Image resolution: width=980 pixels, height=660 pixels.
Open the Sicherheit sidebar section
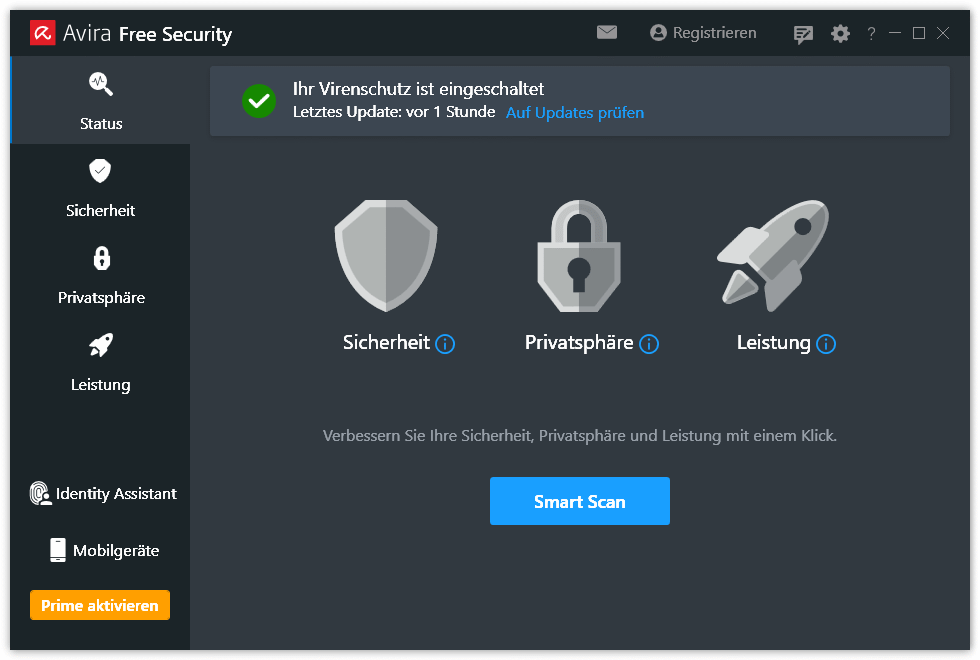100,187
